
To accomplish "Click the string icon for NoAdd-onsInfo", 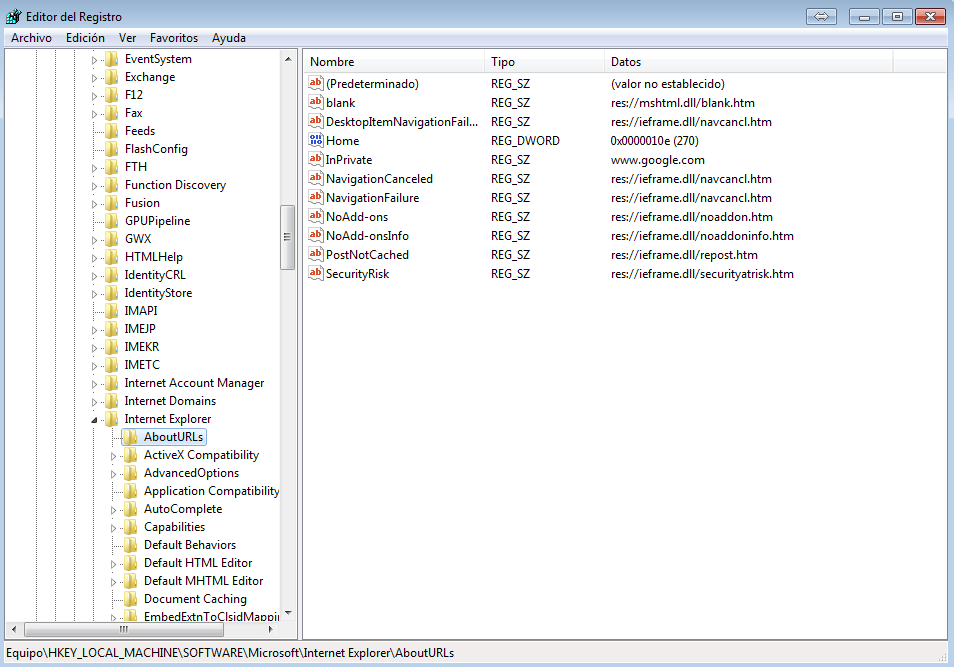I will [315, 235].
